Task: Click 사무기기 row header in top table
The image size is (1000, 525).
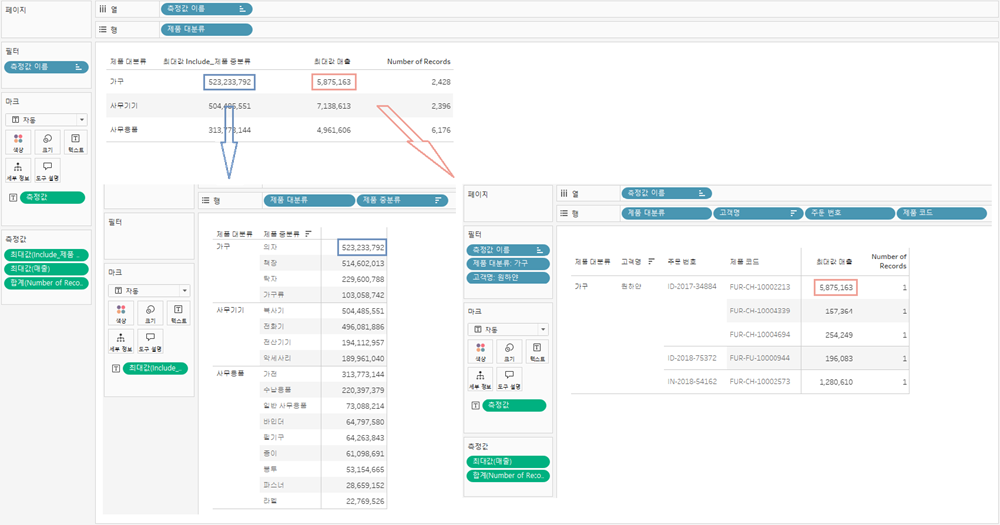Action: point(124,106)
